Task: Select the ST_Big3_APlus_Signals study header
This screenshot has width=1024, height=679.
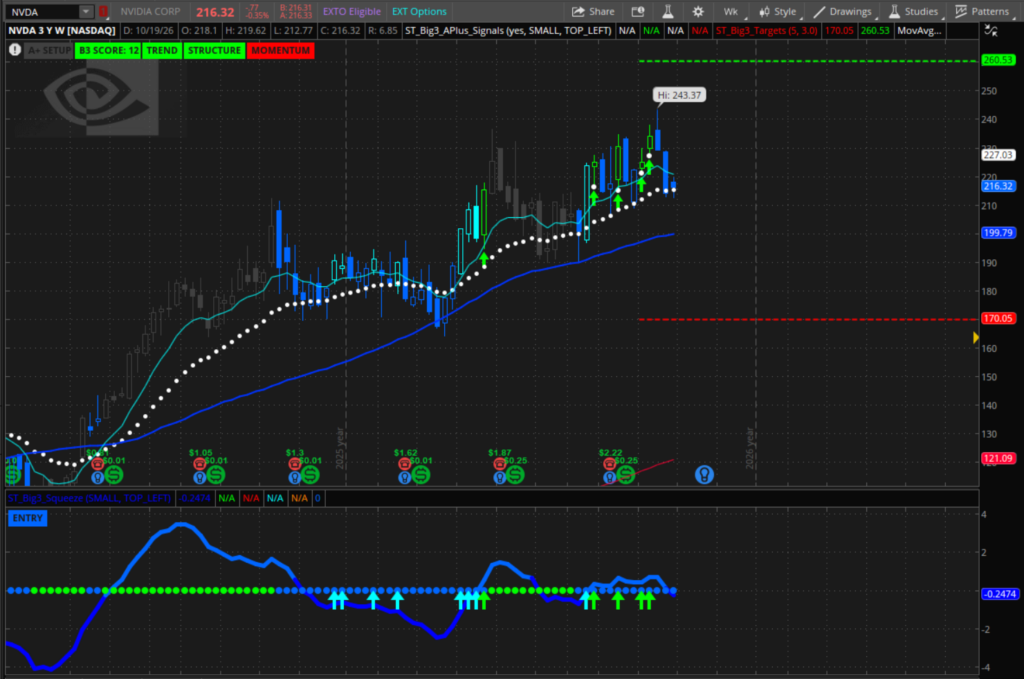Action: point(508,31)
